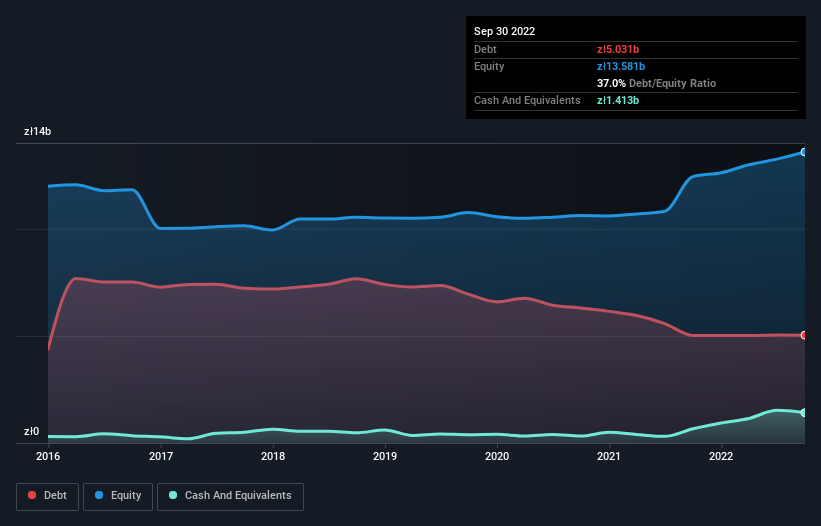
Task: Click the 2019 x-axis label
Action: coord(385,456)
